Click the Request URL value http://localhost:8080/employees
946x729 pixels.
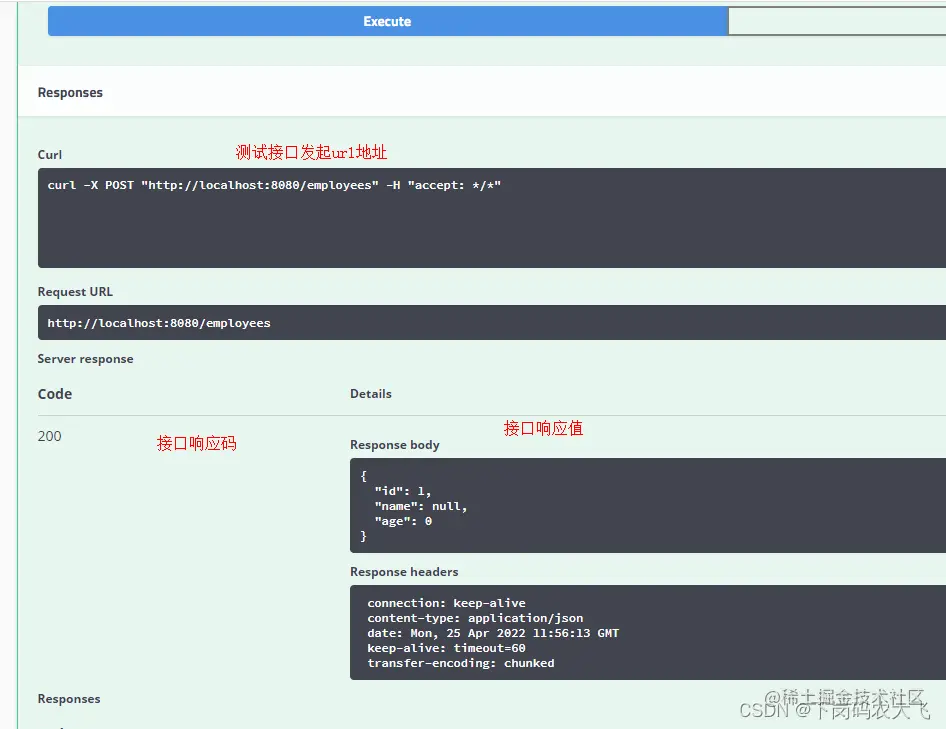click(159, 323)
